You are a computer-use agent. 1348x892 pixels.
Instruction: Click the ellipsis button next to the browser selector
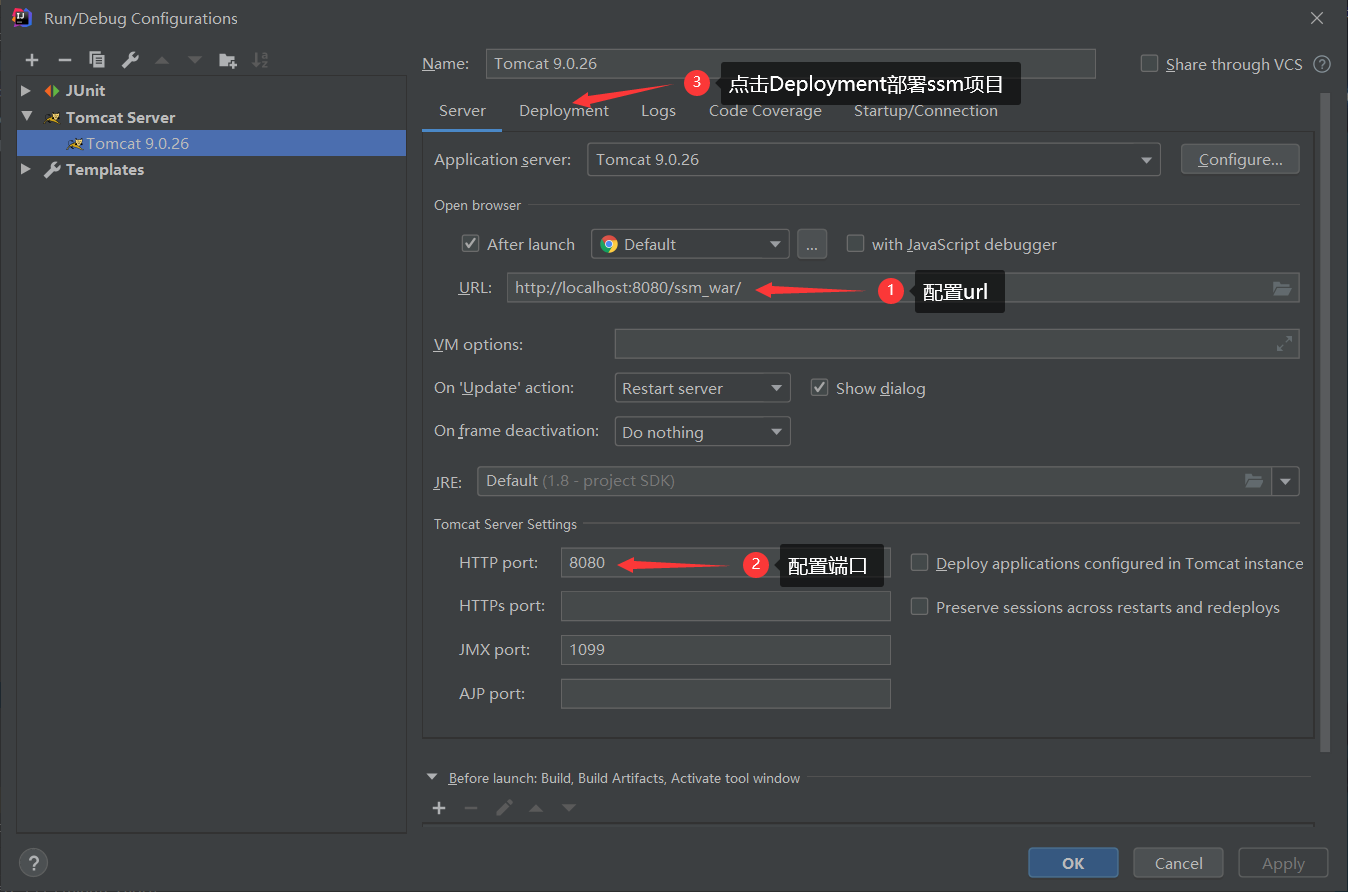(x=812, y=244)
